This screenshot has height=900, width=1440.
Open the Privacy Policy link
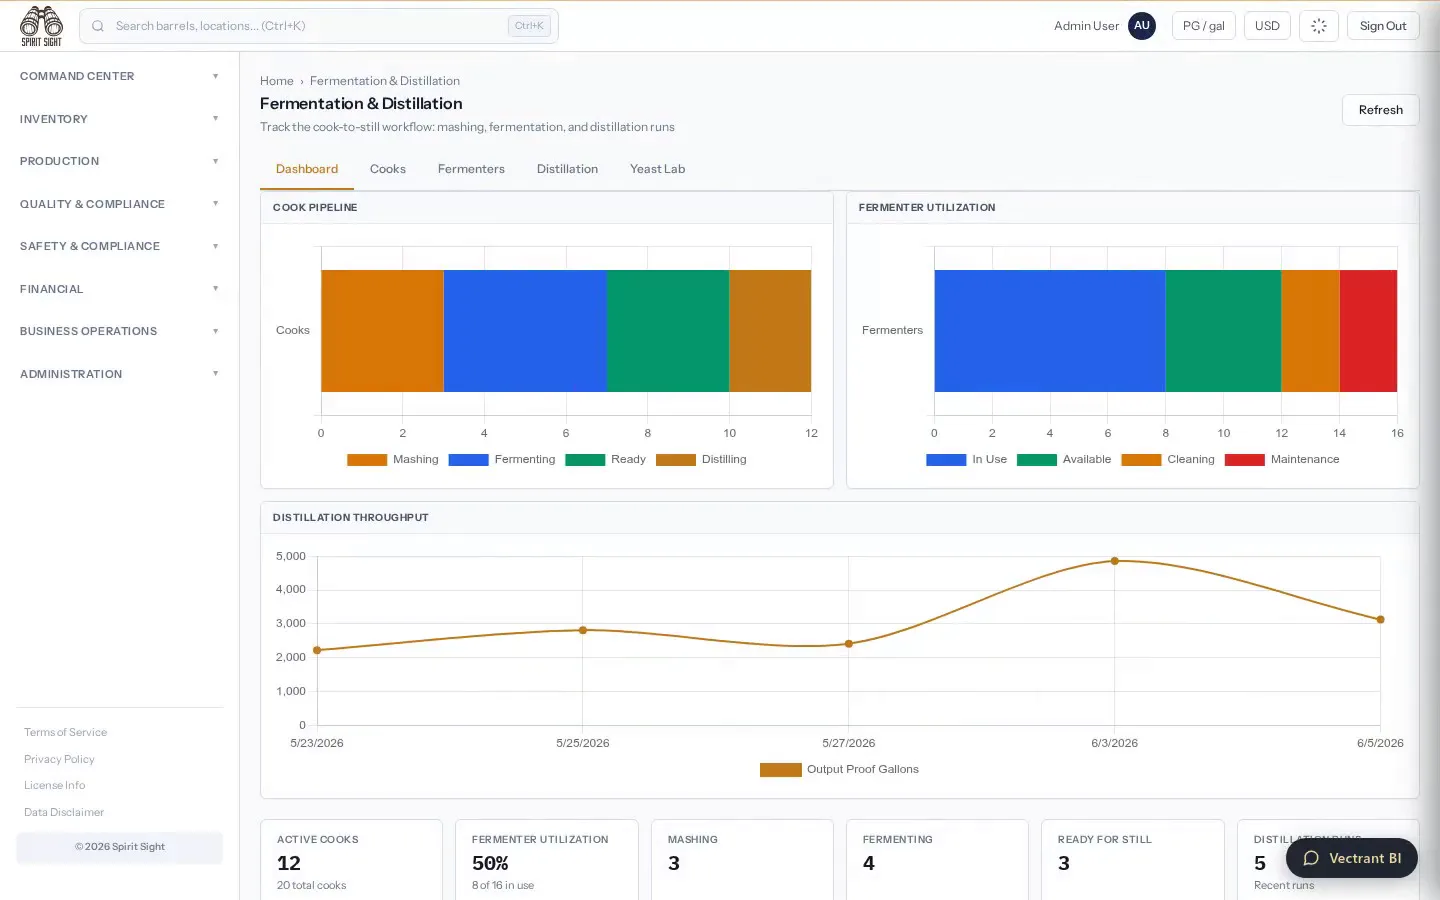coord(59,759)
